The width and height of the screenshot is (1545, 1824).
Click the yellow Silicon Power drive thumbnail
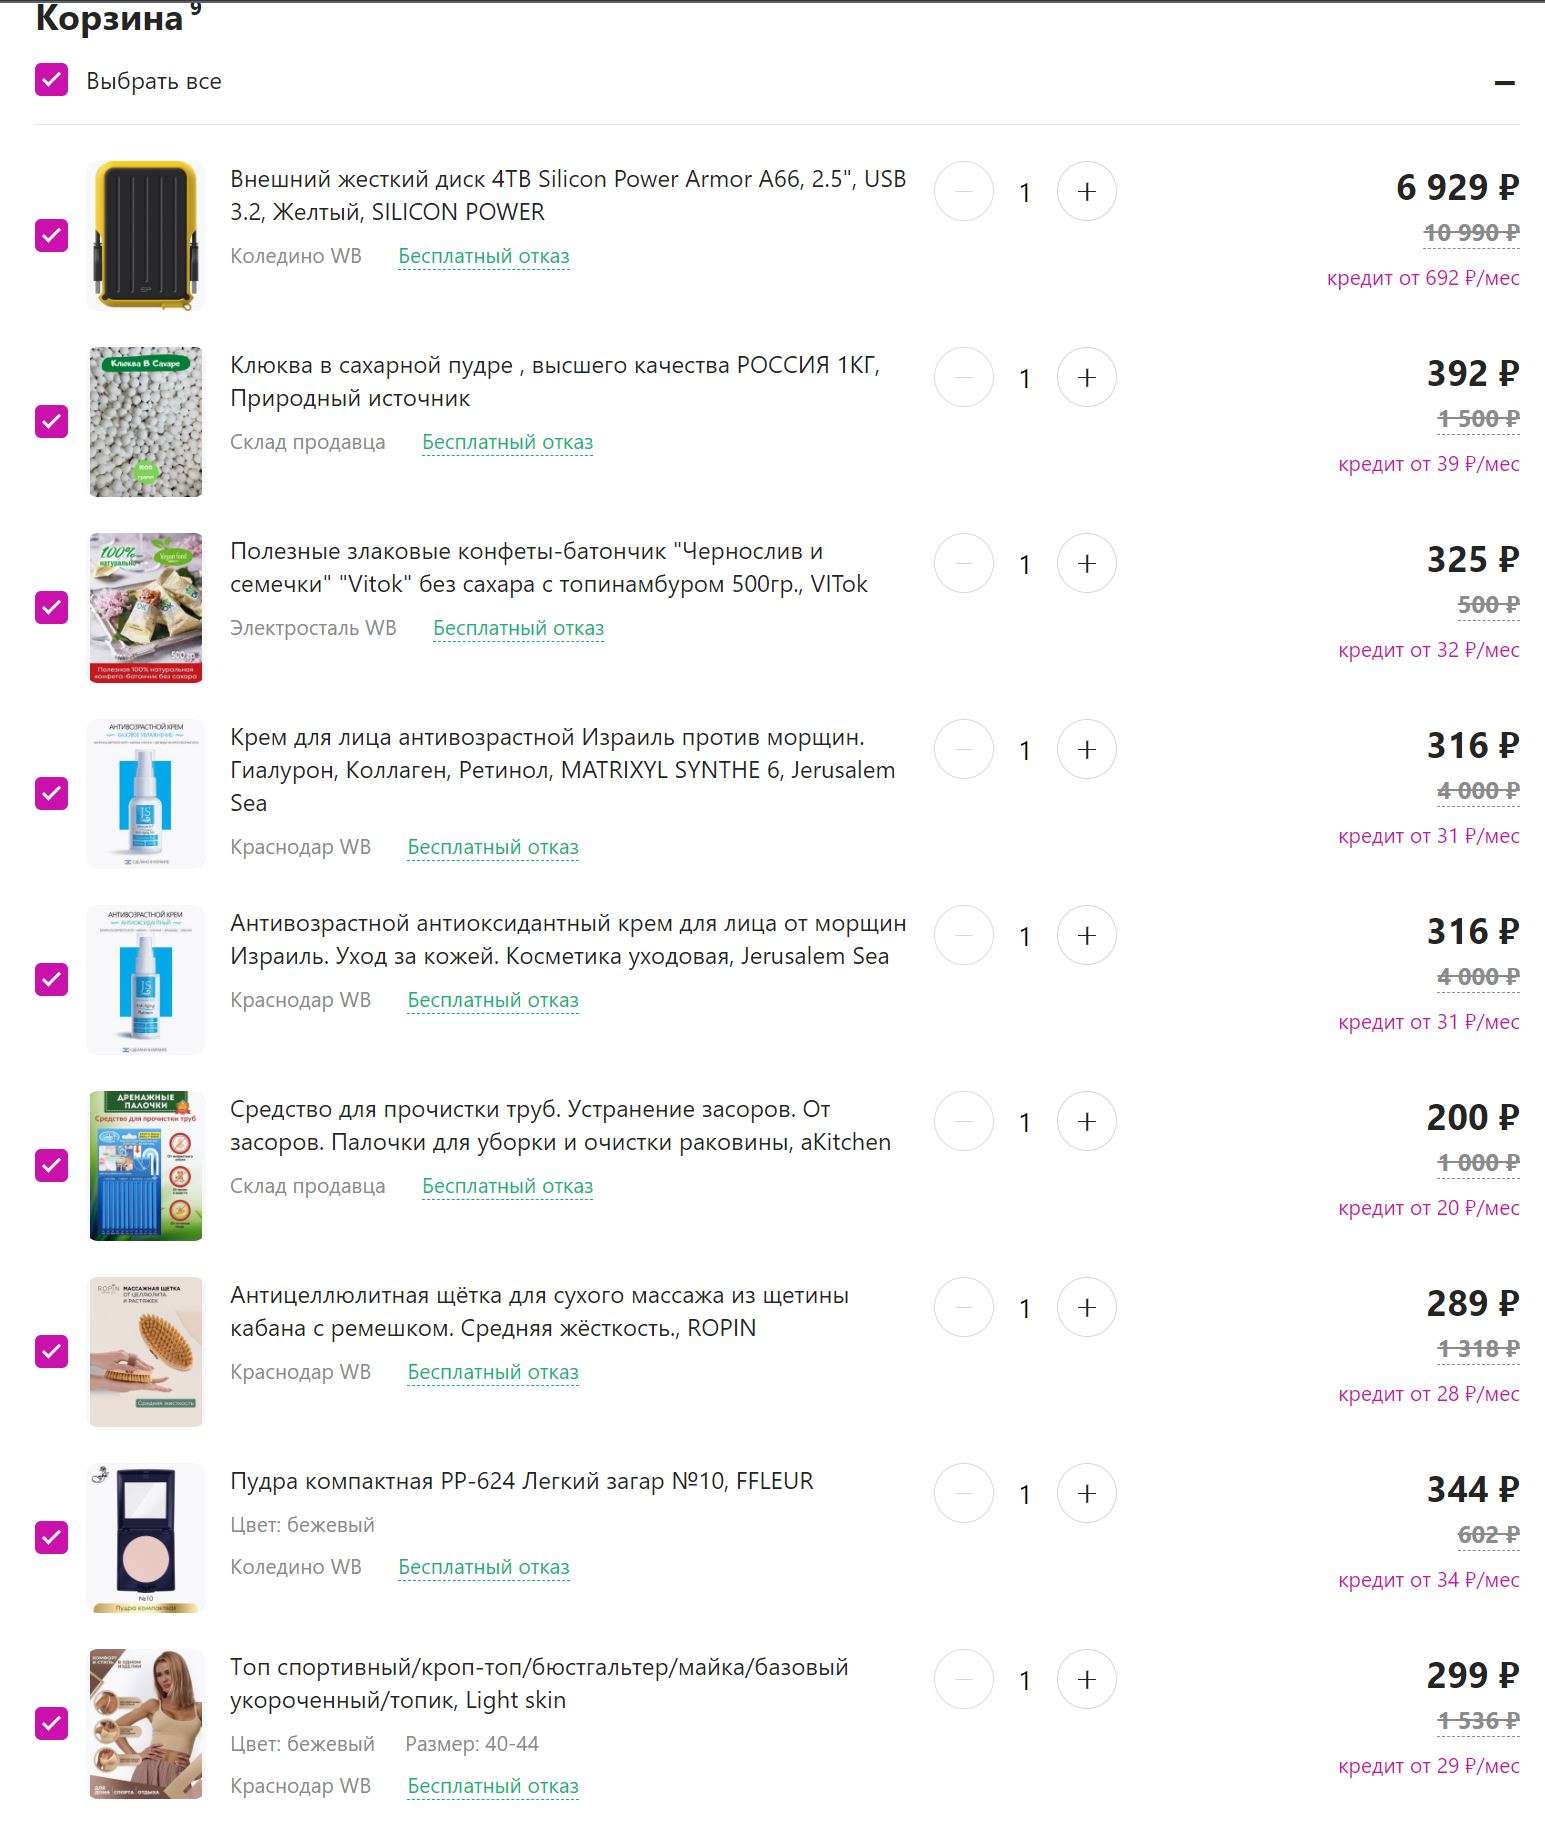click(x=146, y=235)
